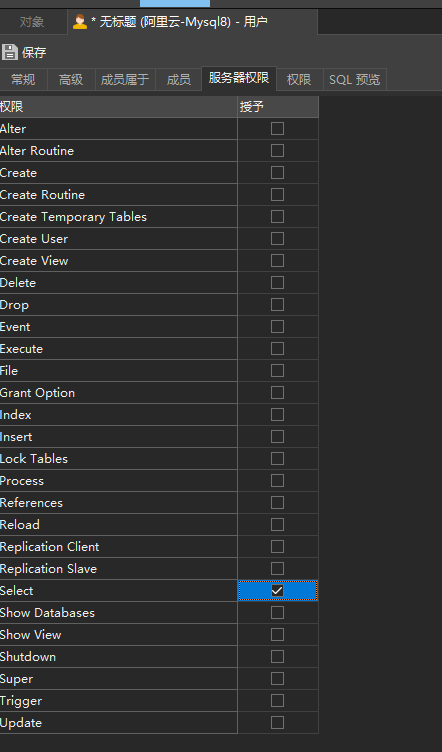Viewport: 442px width, 752px height.
Task: Tick the Create Routine checkbox
Action: click(x=277, y=195)
